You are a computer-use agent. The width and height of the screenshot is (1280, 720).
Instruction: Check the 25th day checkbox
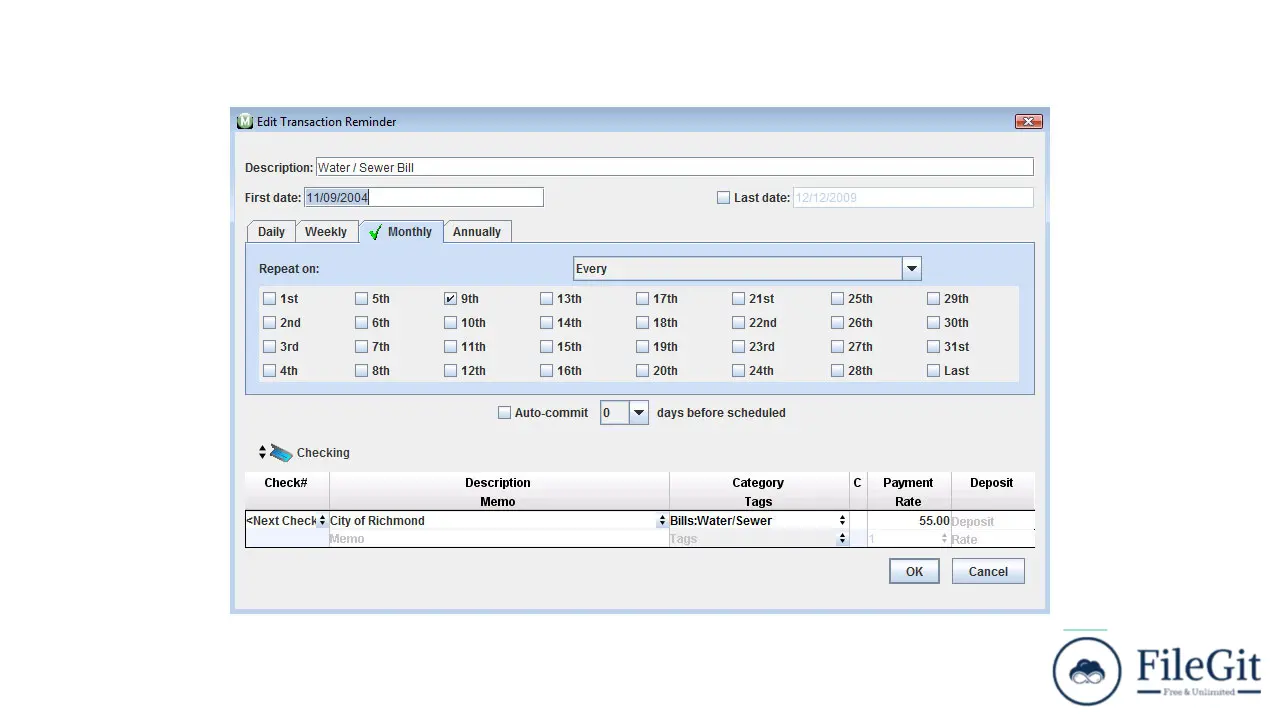click(837, 298)
